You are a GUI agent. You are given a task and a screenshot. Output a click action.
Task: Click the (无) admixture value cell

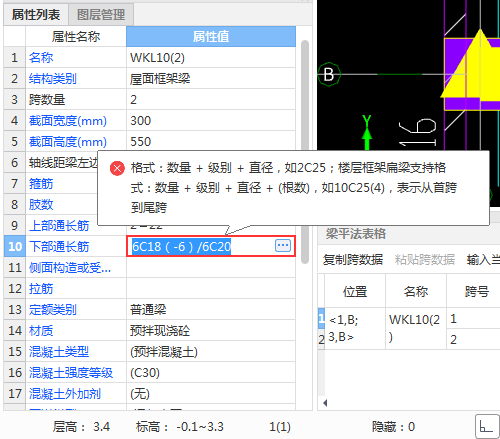click(x=211, y=394)
